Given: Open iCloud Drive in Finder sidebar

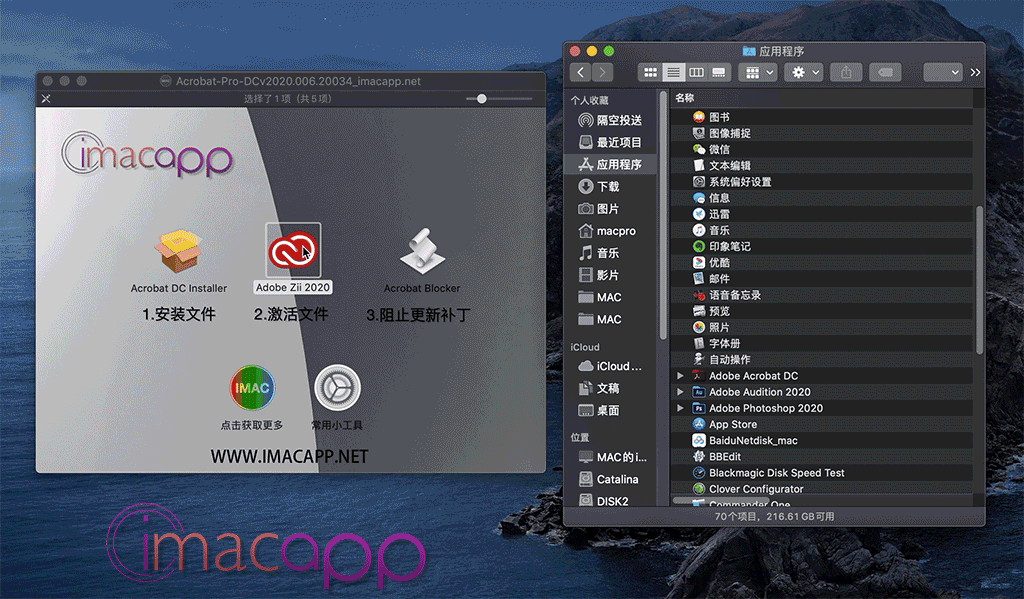Looking at the screenshot, I should pos(611,366).
